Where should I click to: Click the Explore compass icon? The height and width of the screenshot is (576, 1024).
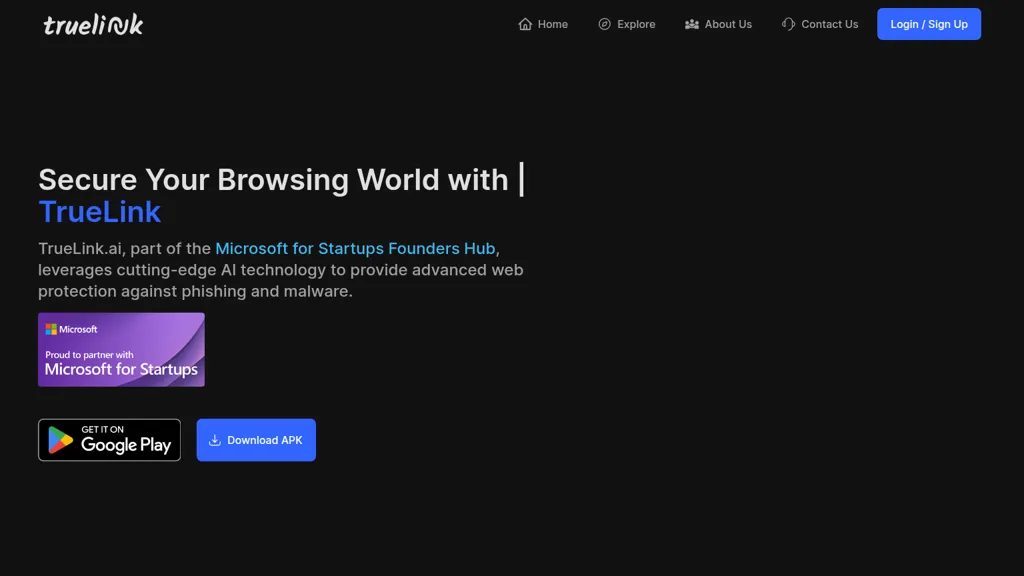pyautogui.click(x=605, y=24)
